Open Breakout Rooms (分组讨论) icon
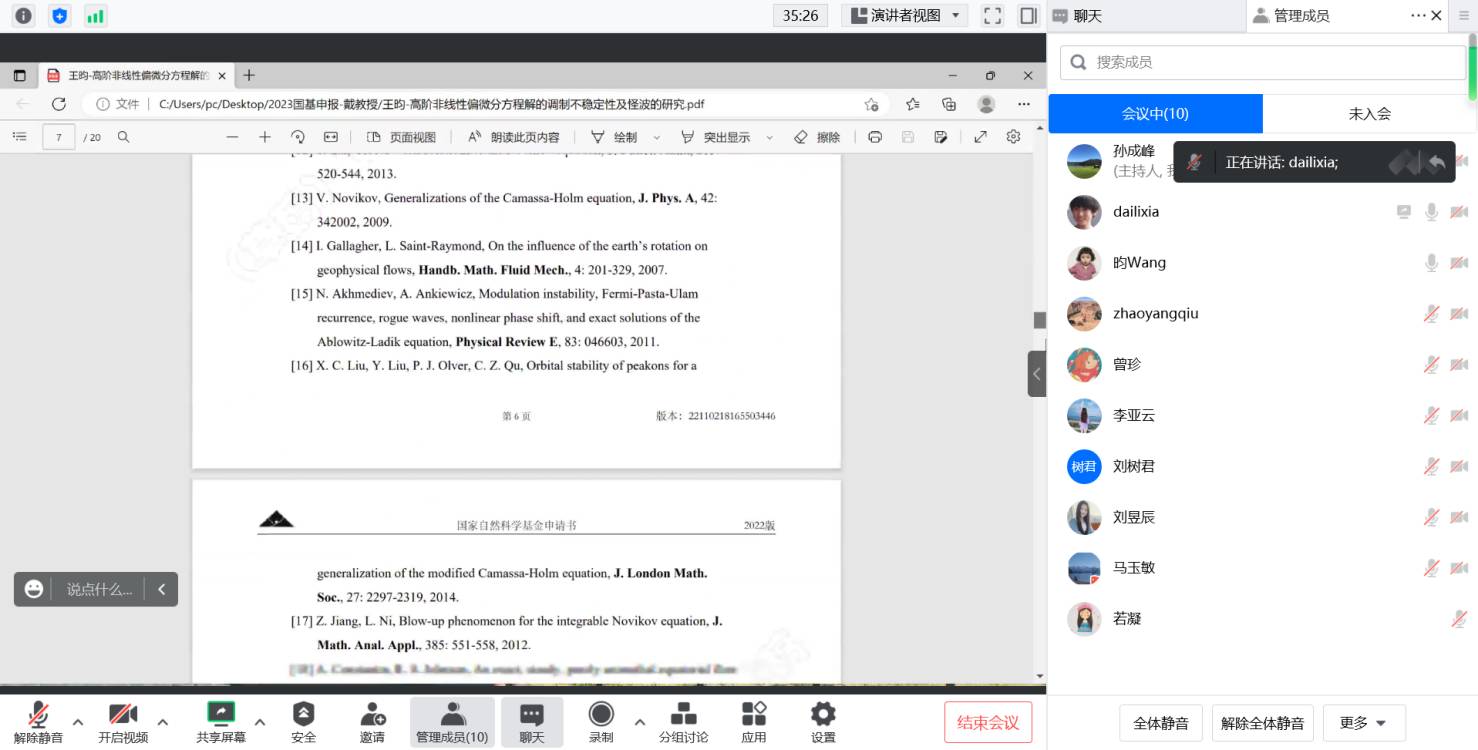 [x=683, y=714]
